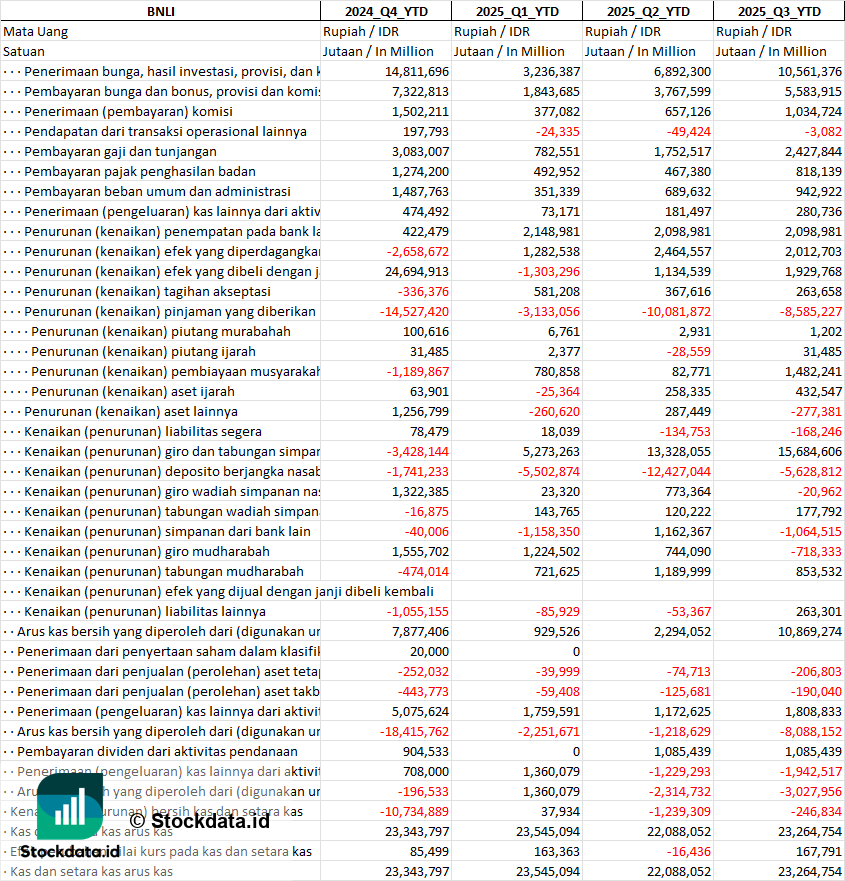Select red value -718,333

click(816, 552)
